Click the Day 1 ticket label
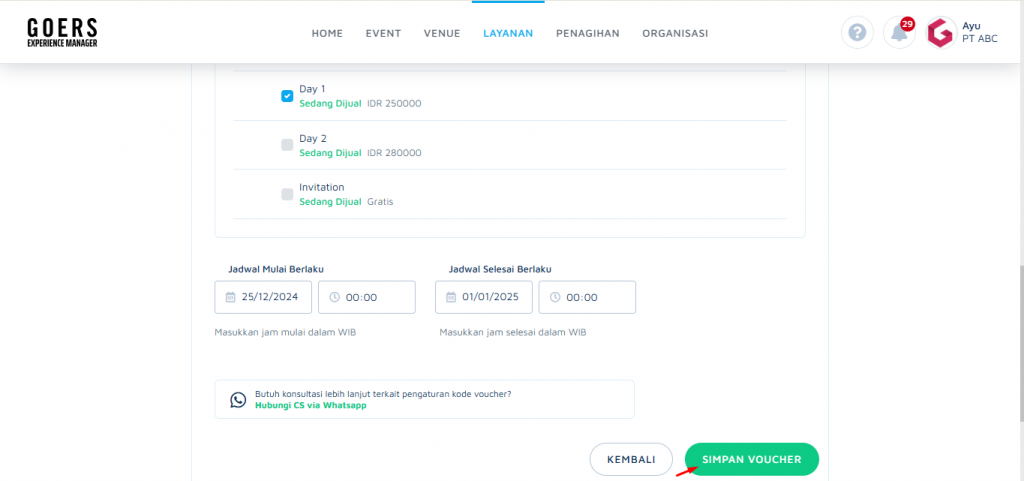This screenshot has width=1024, height=481. click(312, 89)
